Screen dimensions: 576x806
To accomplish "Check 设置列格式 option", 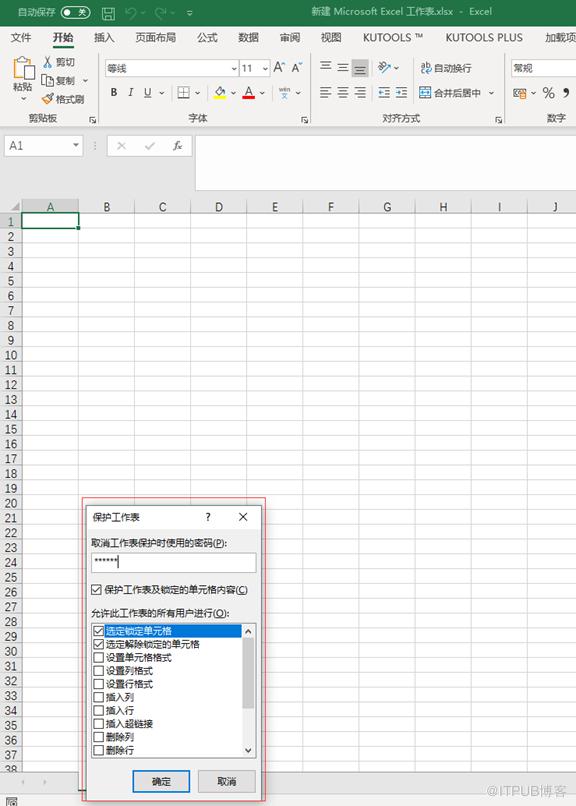I will pyautogui.click(x=99, y=671).
